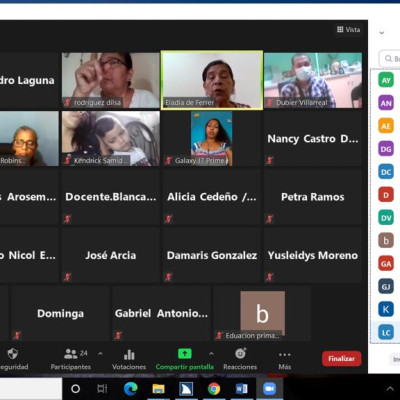This screenshot has width=400, height=400.
Task: Click the Microsoft Edge taskbar icon
Action: (131, 389)
